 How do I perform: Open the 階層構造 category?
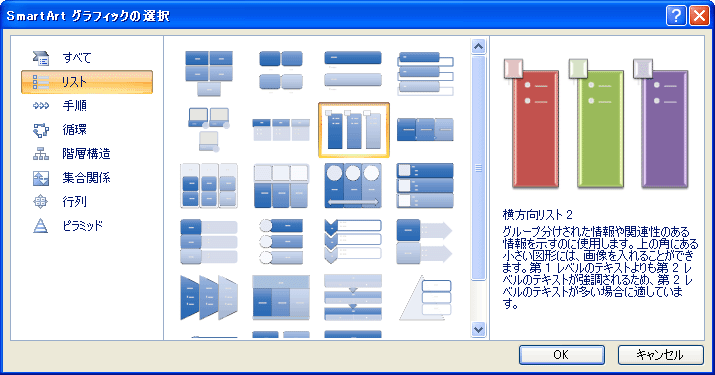(x=87, y=154)
